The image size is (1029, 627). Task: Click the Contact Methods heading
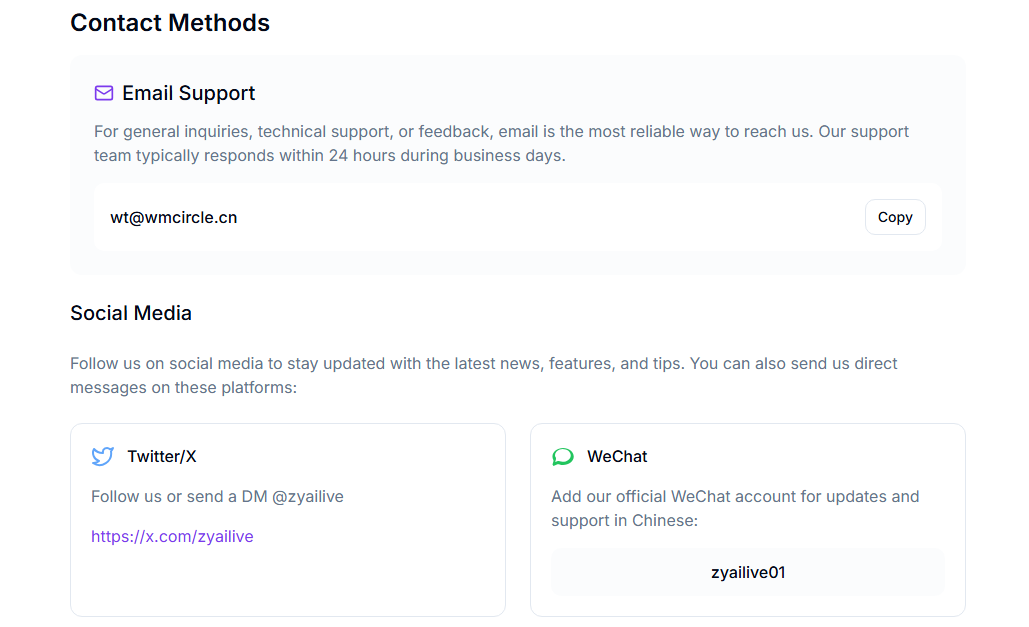click(x=170, y=23)
